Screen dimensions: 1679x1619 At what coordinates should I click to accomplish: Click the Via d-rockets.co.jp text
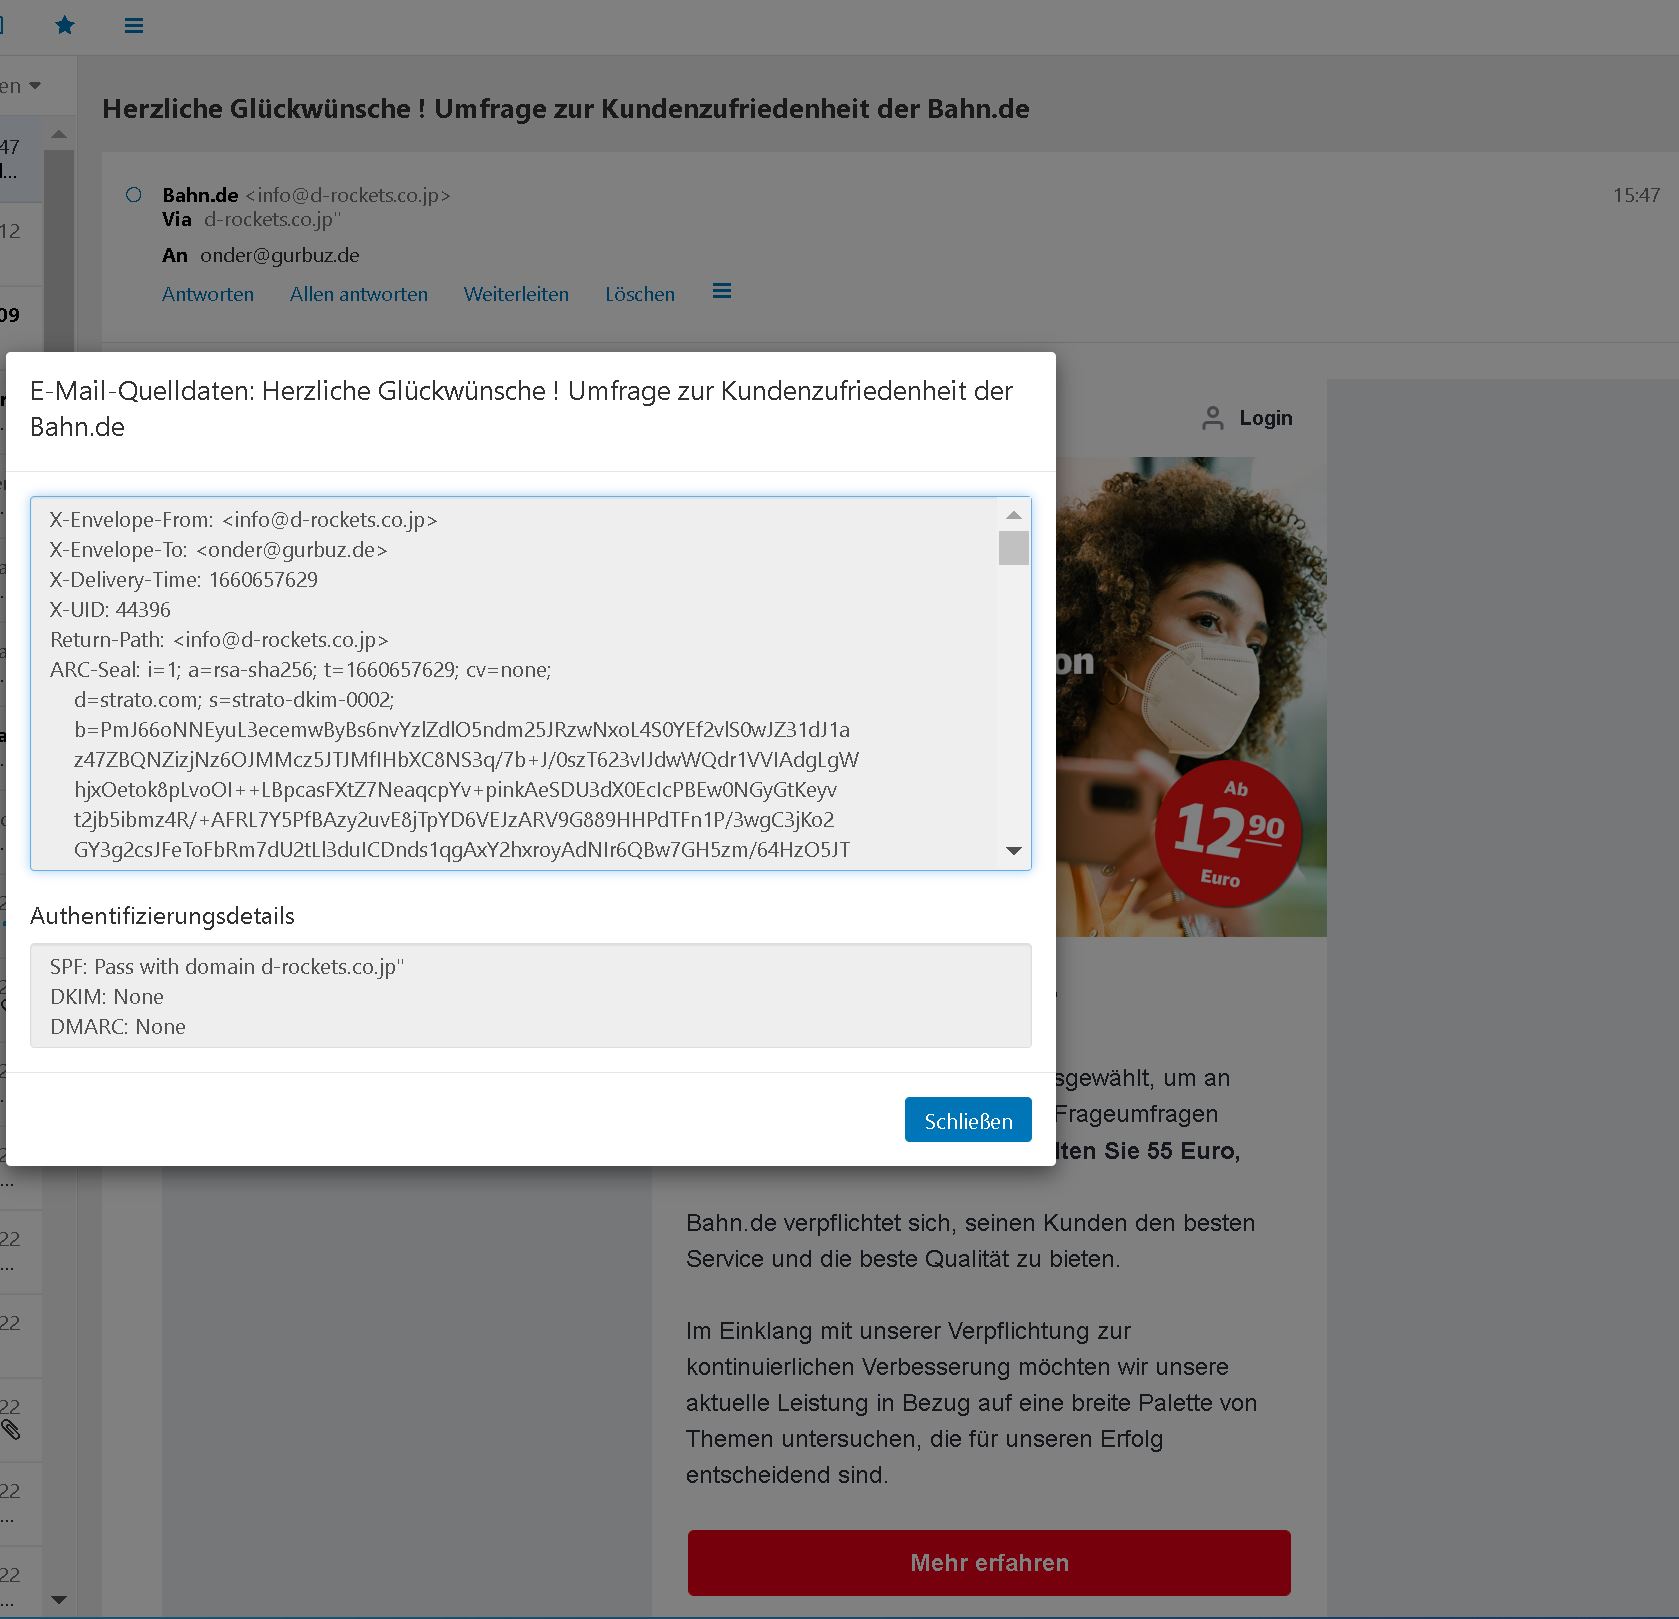(x=252, y=219)
